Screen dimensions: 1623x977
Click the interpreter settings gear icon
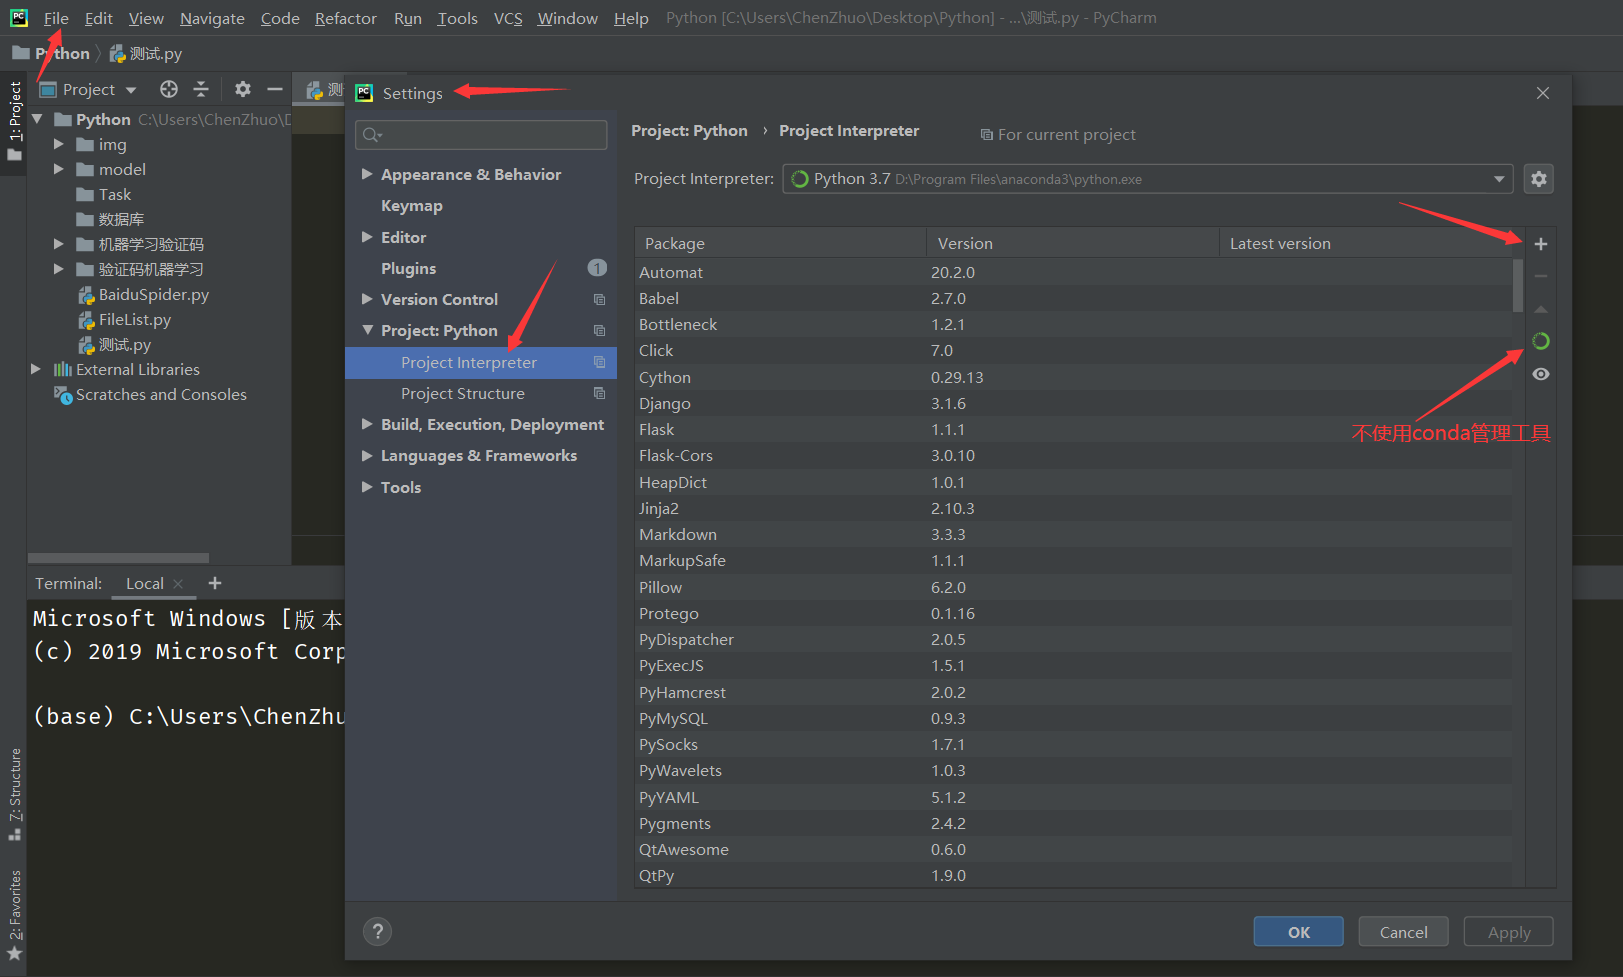tap(1538, 179)
